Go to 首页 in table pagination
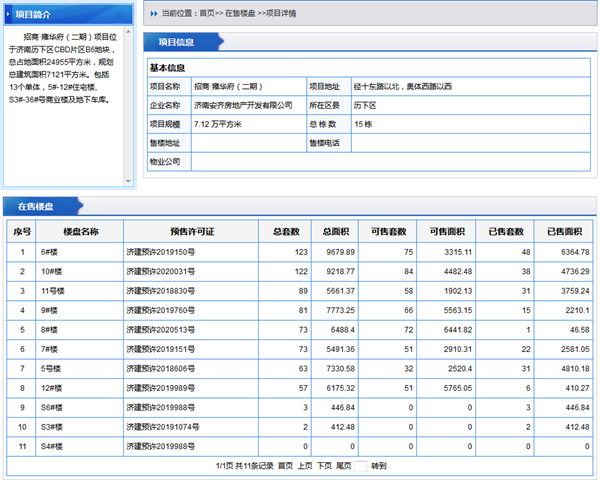600x484 pixels. (285, 466)
